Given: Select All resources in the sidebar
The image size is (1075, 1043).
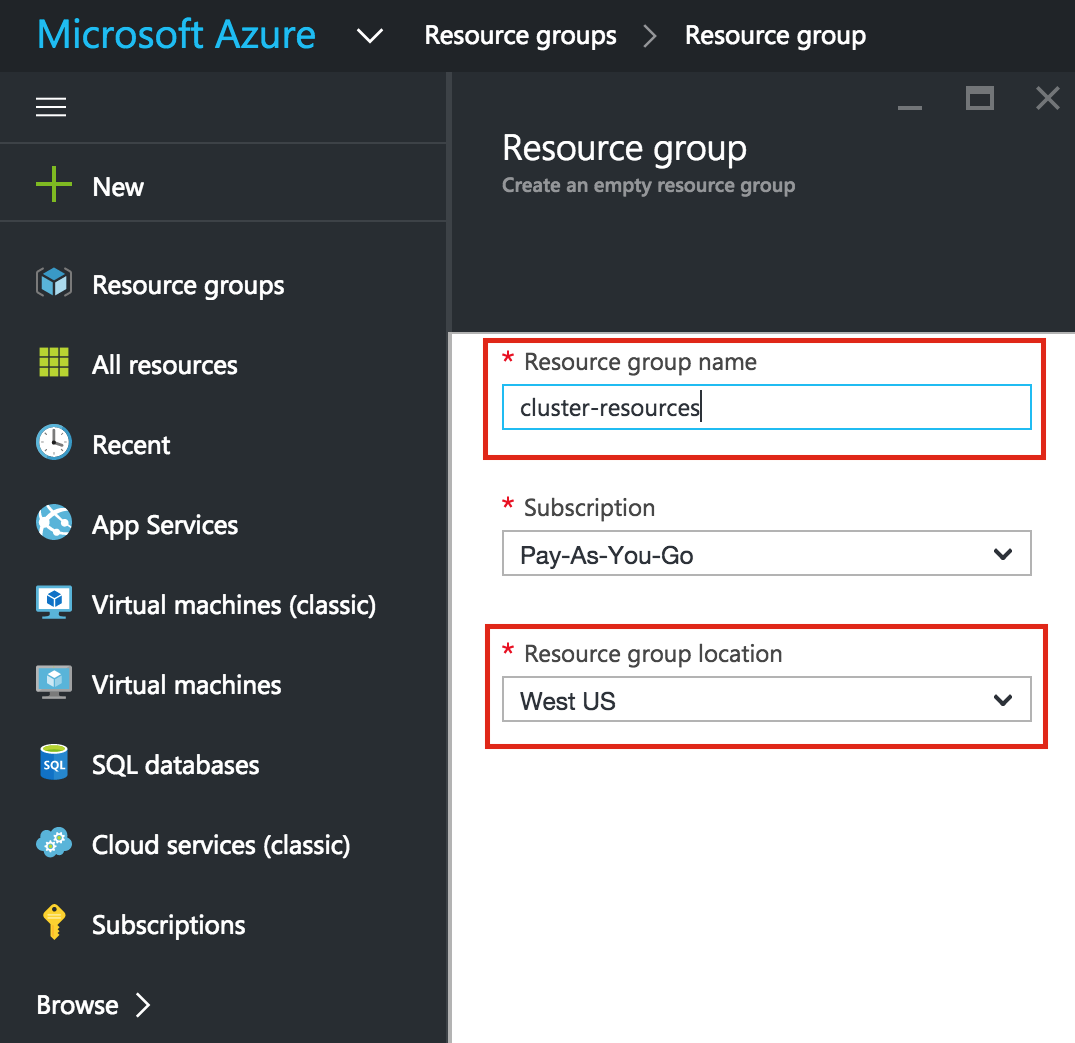Looking at the screenshot, I should 165,365.
